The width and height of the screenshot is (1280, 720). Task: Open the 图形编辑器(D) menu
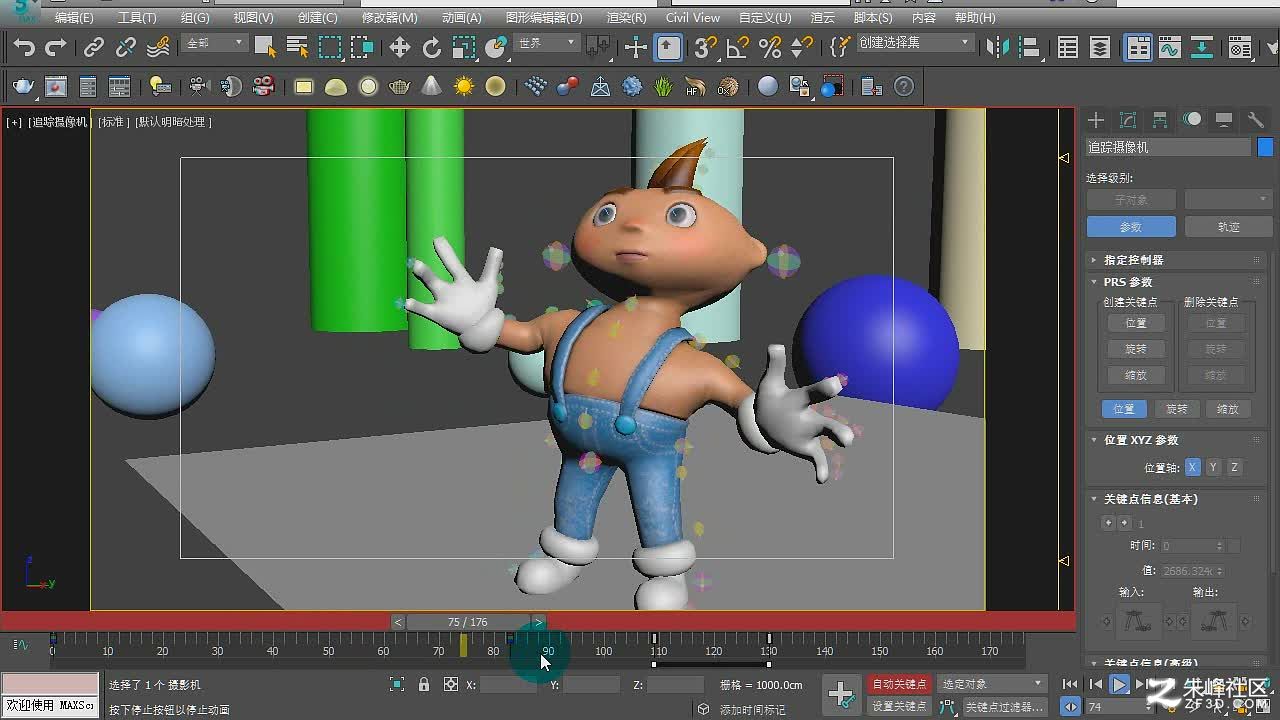tap(543, 18)
